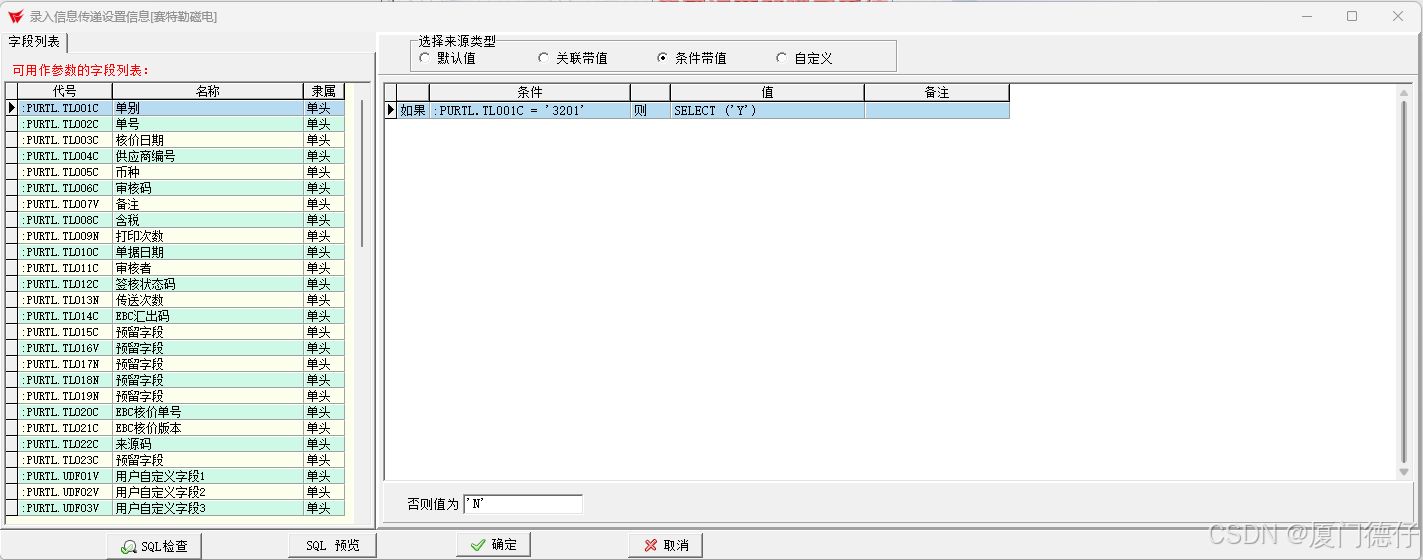The image size is (1423, 560).
Task: Select the value cell SELECT ('Y')
Action: point(767,110)
